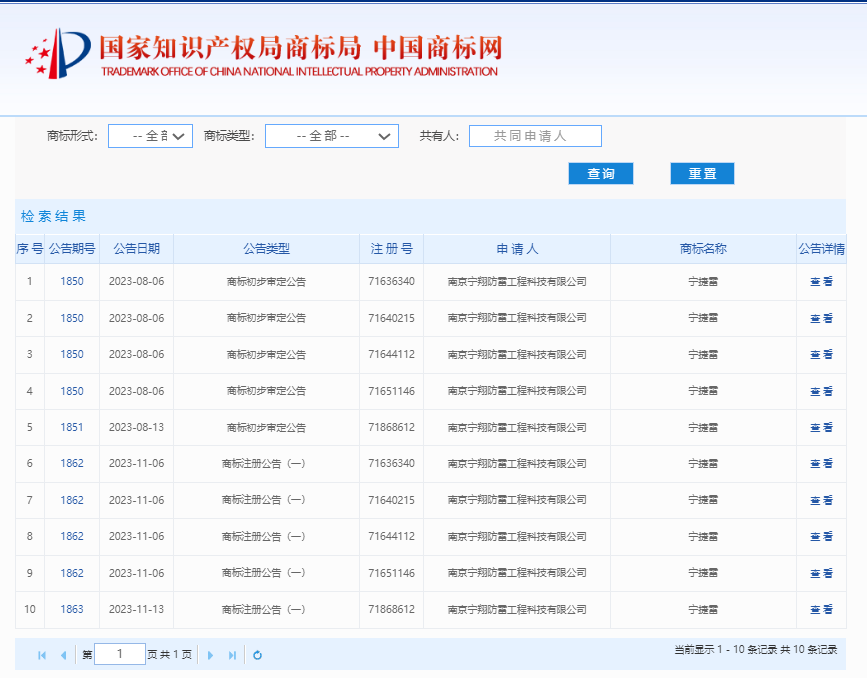The width and height of the screenshot is (867, 678).
Task: Open issue 1850 link in row 2
Action: pos(72,319)
